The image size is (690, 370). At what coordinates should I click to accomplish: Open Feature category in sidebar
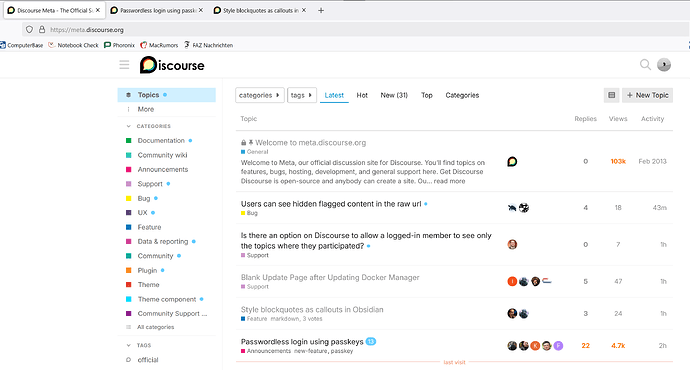(150, 227)
